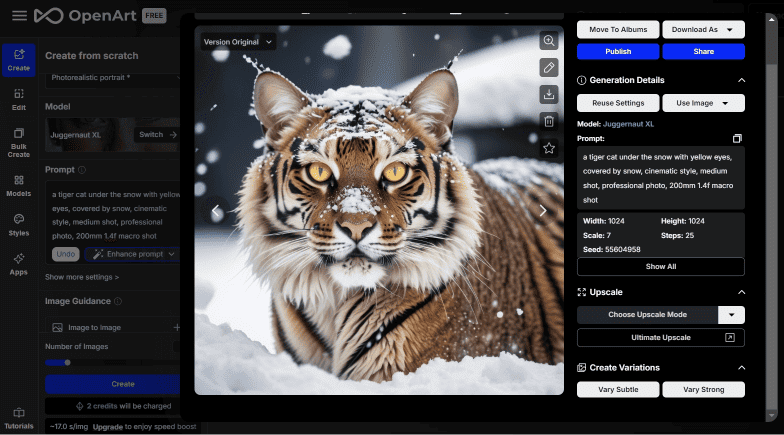Expand the Choose Upscale Mode arrow
Viewport: 784px width, 435px height.
tap(732, 315)
